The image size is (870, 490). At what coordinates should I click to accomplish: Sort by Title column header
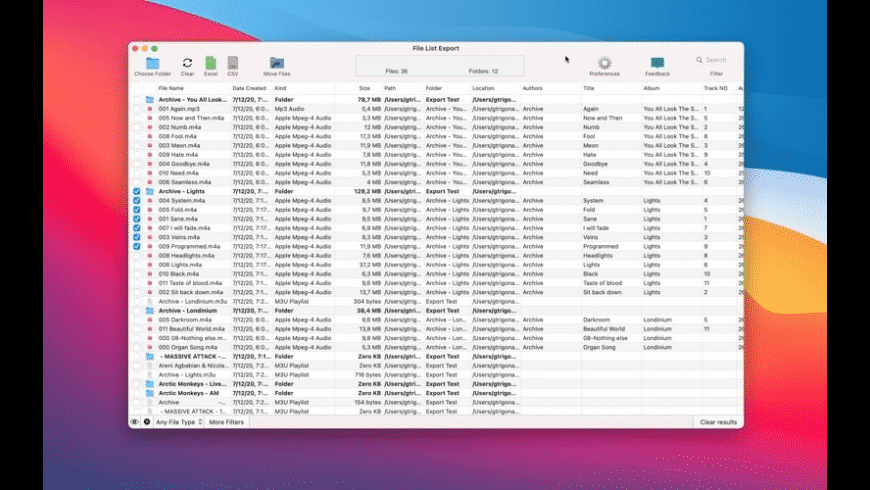click(589, 88)
